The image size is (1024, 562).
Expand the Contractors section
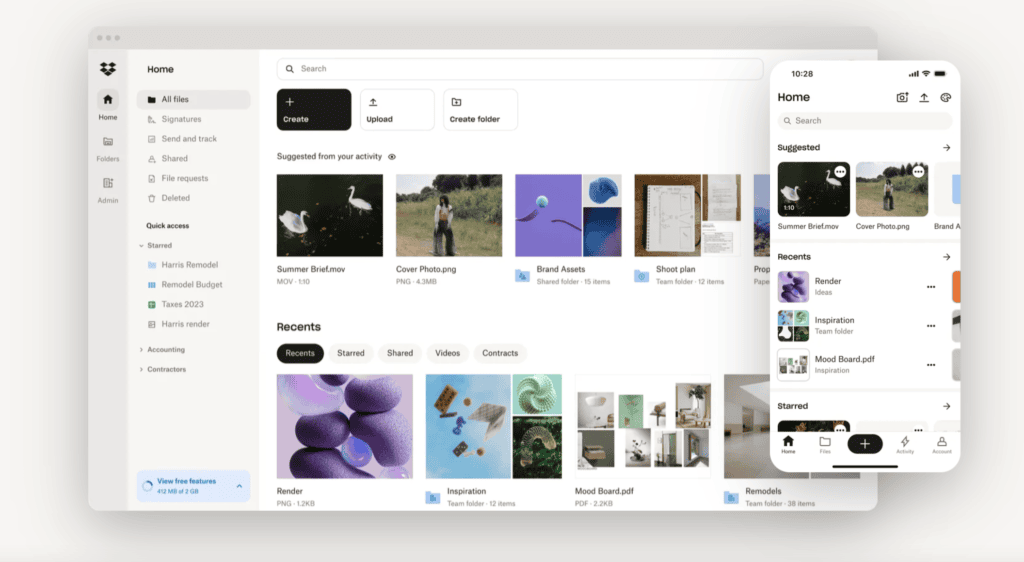tap(141, 369)
